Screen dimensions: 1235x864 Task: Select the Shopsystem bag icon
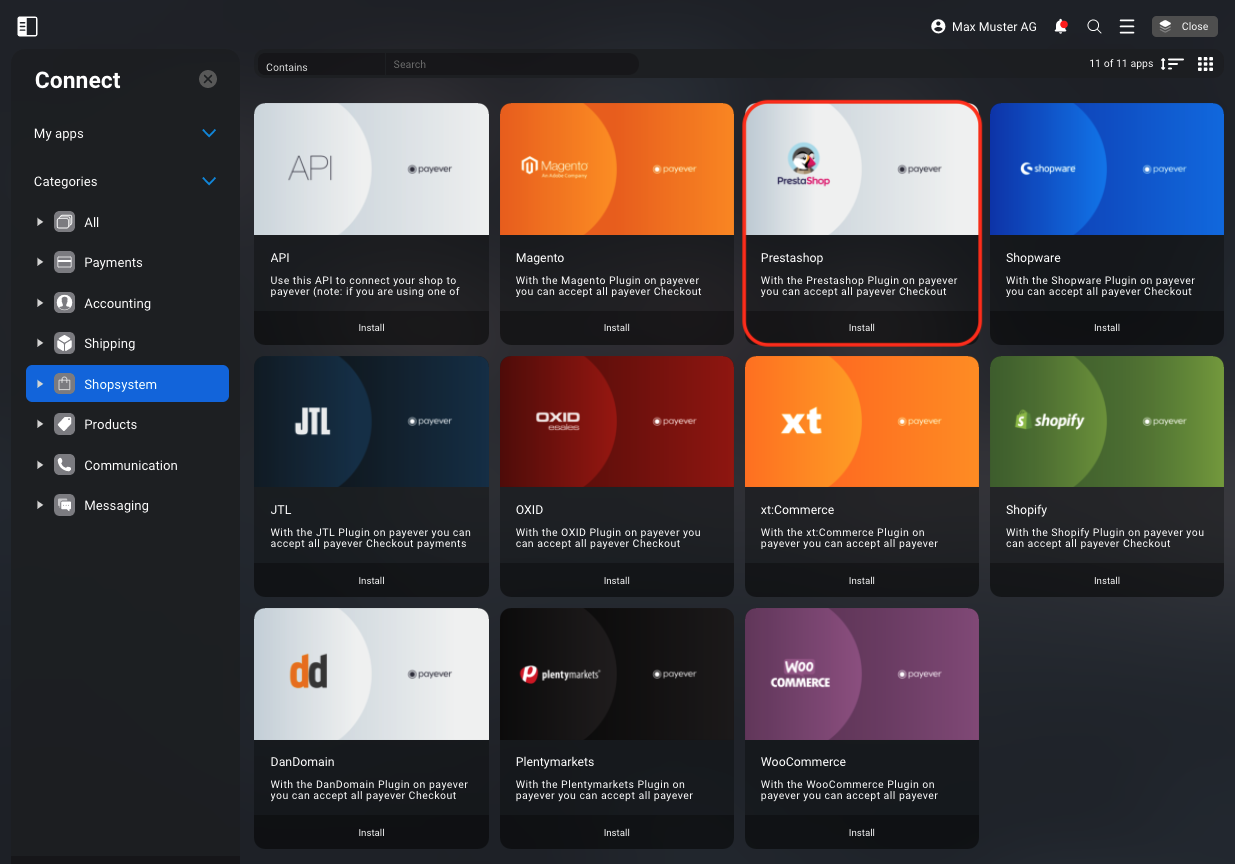pyautogui.click(x=65, y=384)
